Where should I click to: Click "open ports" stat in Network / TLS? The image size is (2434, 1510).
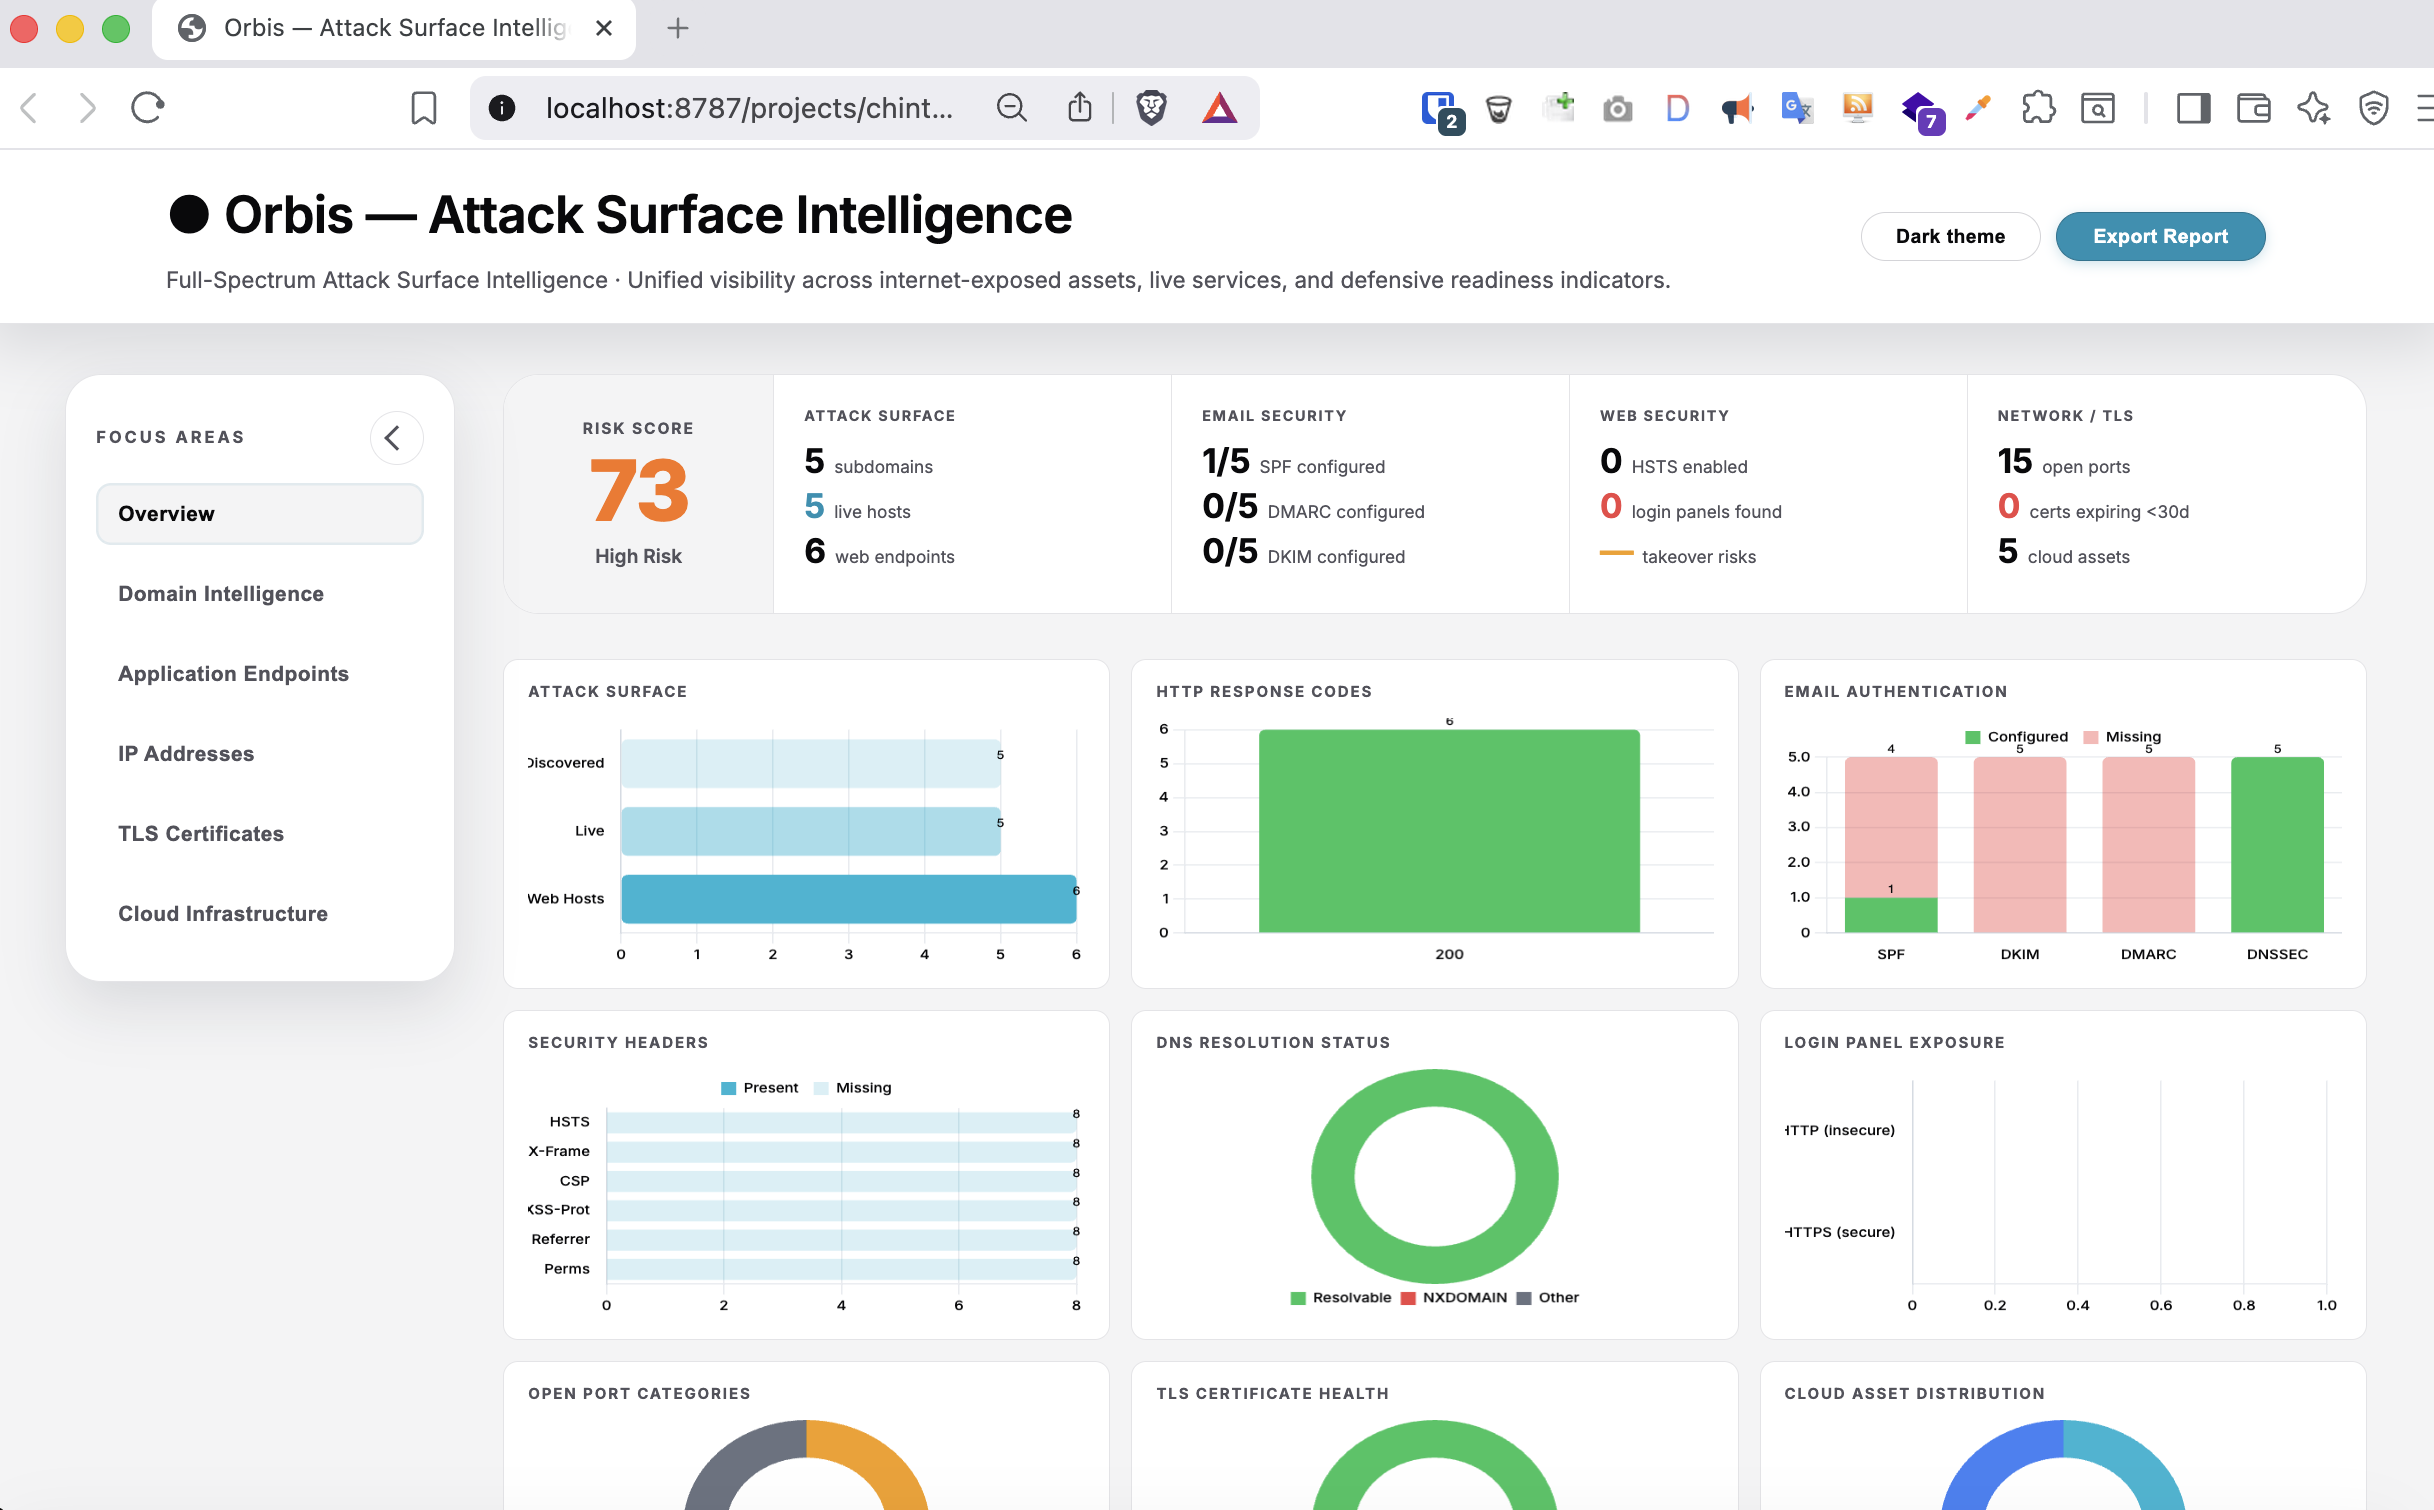tap(2086, 467)
